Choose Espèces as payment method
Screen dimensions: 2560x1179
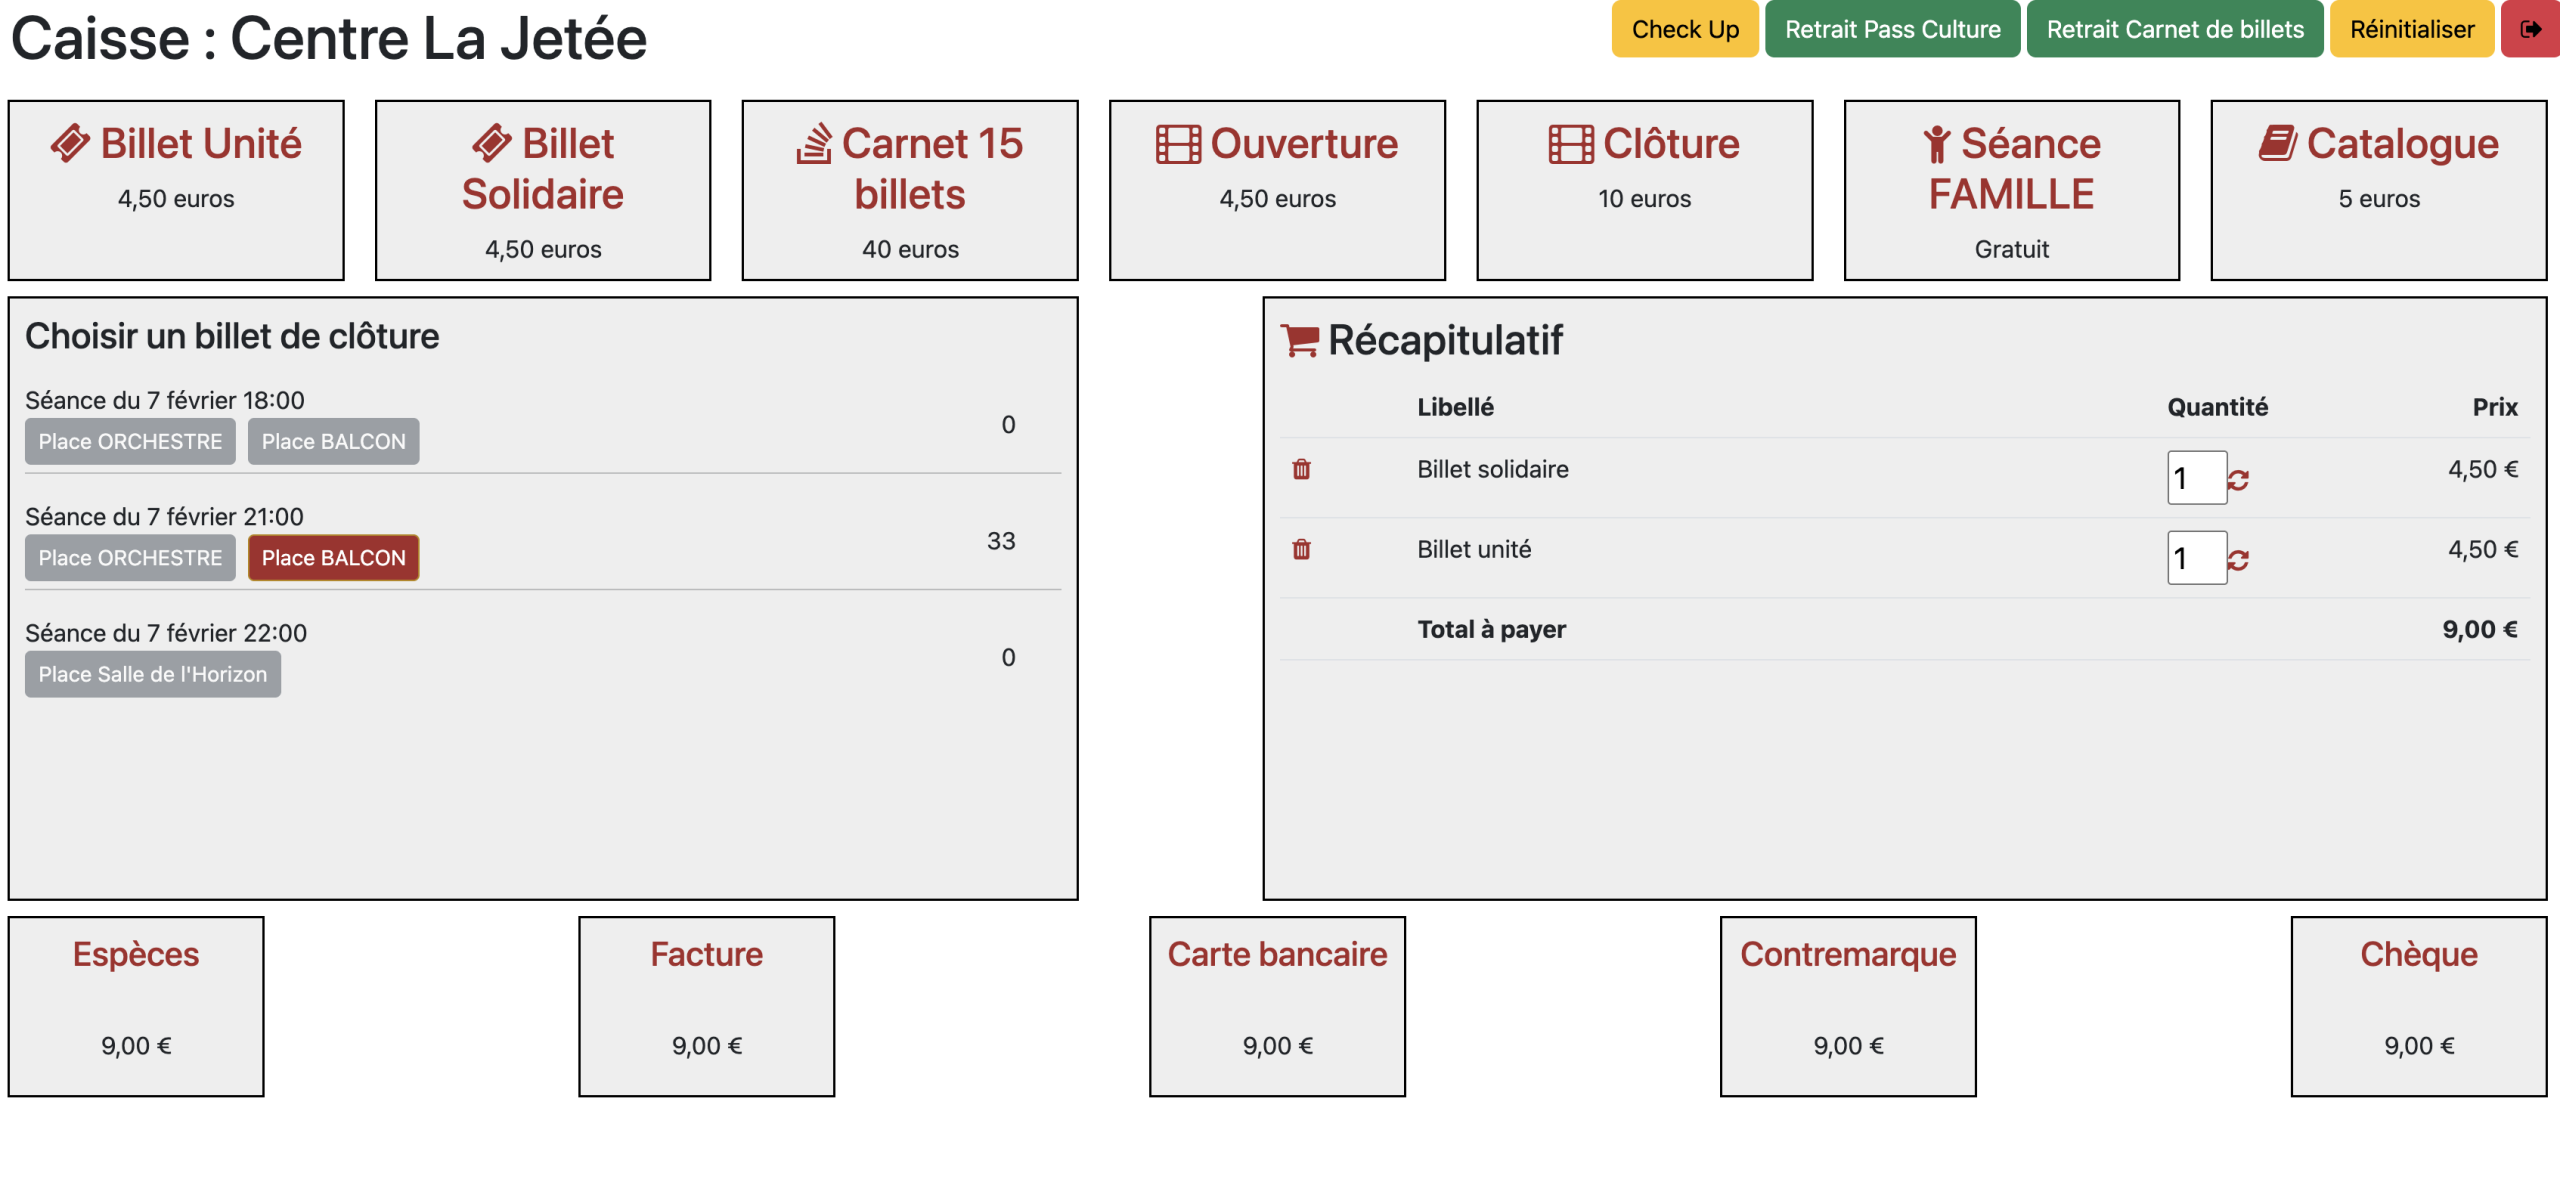[136, 1006]
